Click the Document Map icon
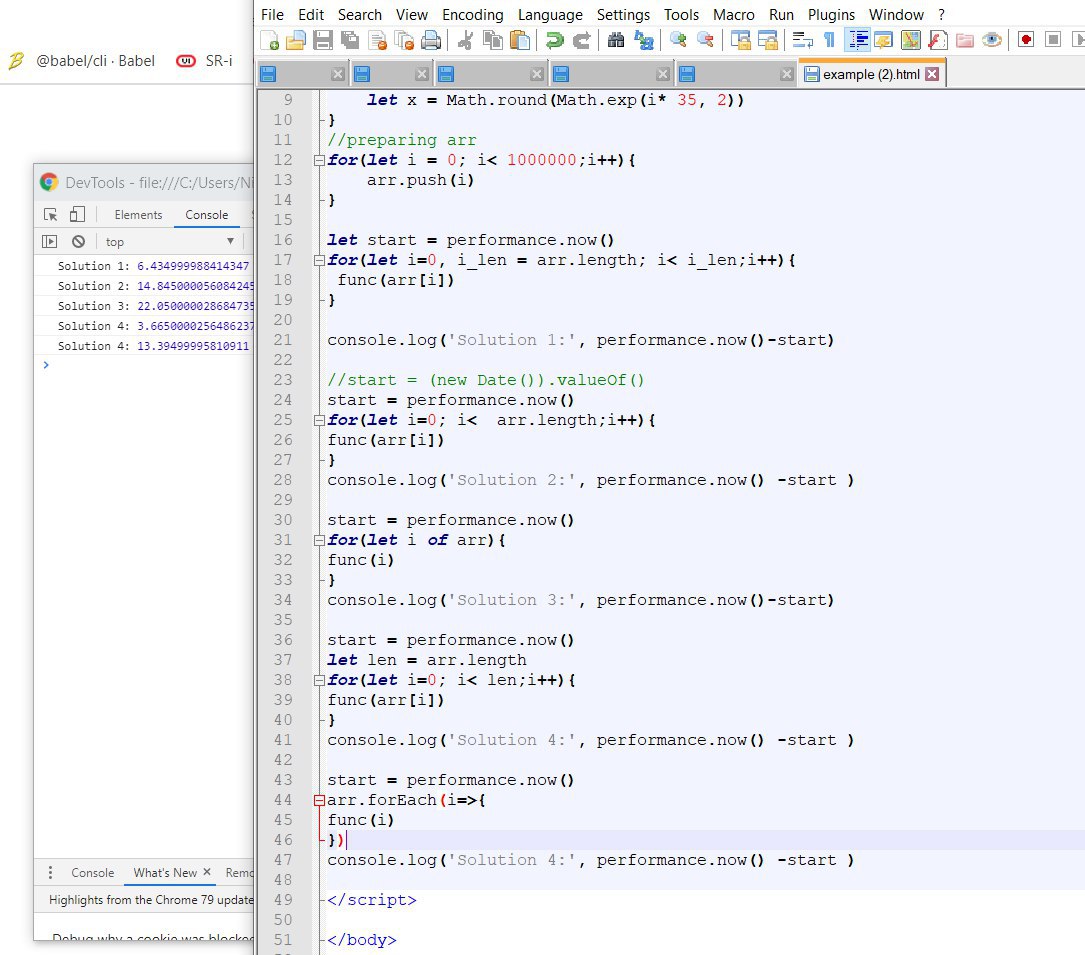 coord(911,41)
